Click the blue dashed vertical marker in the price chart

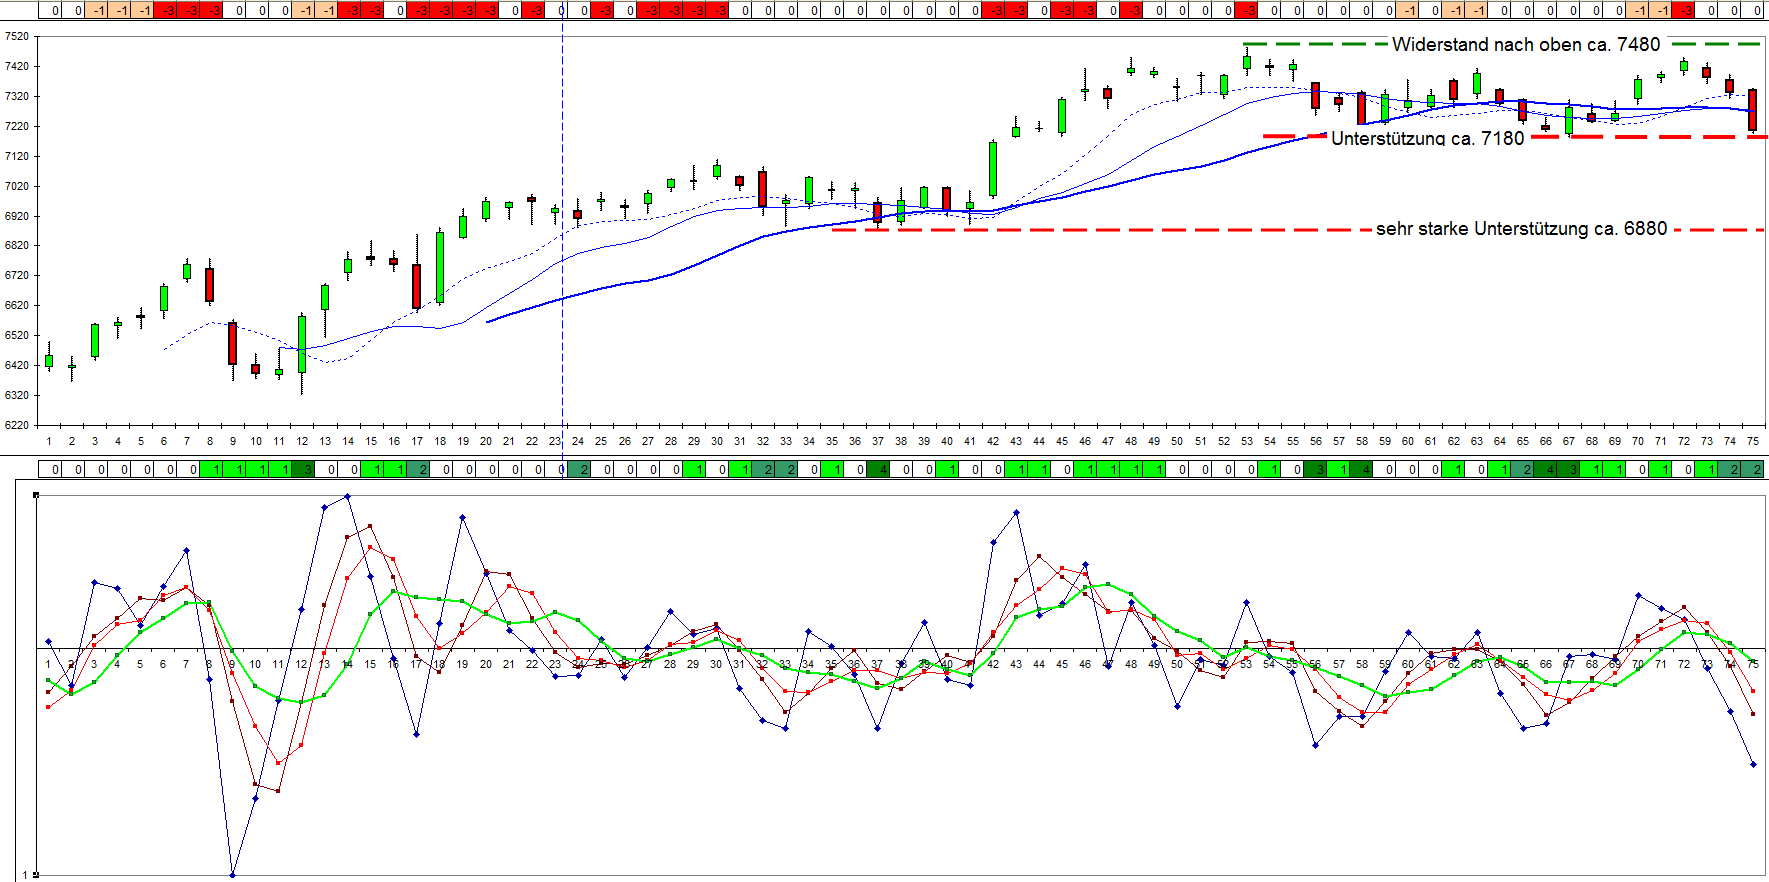click(562, 230)
